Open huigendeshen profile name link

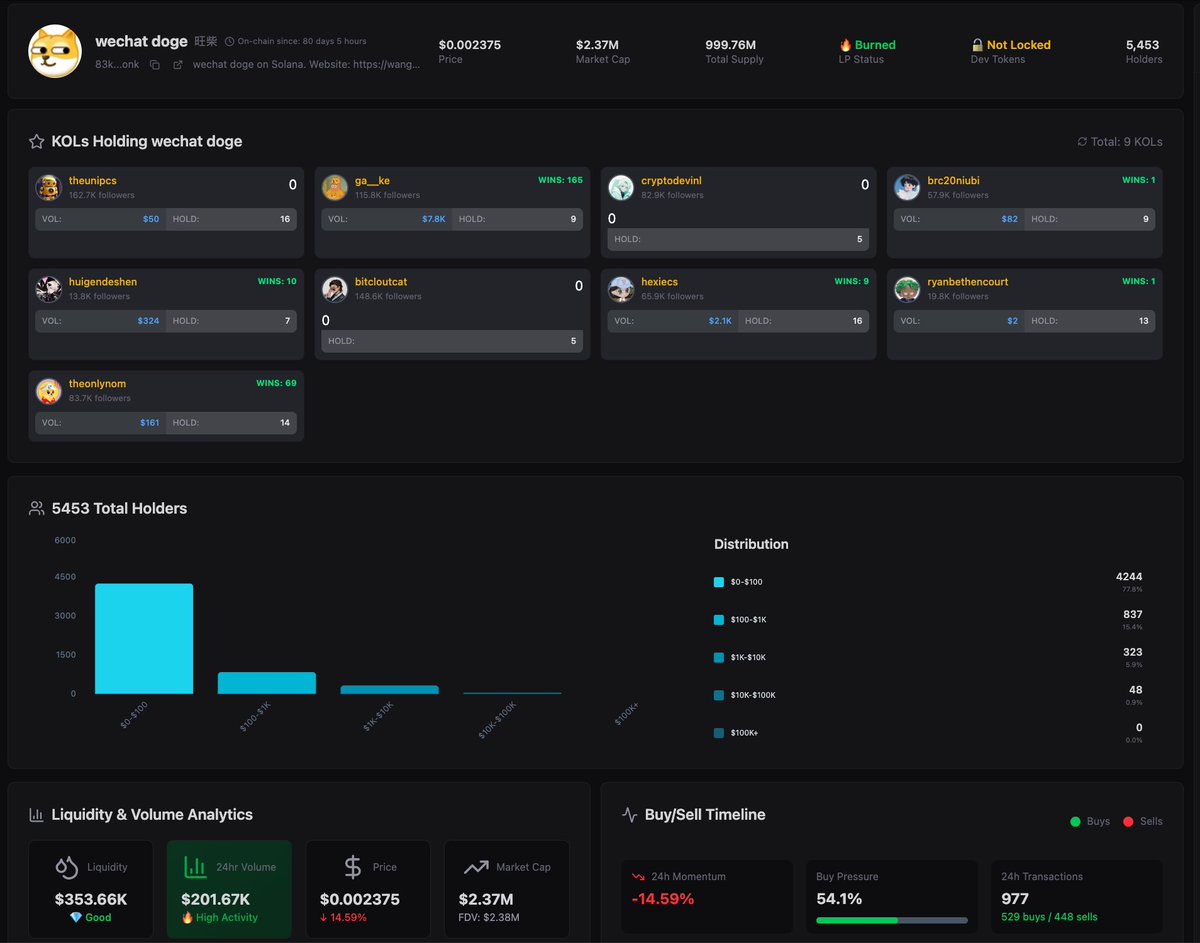tap(103, 282)
